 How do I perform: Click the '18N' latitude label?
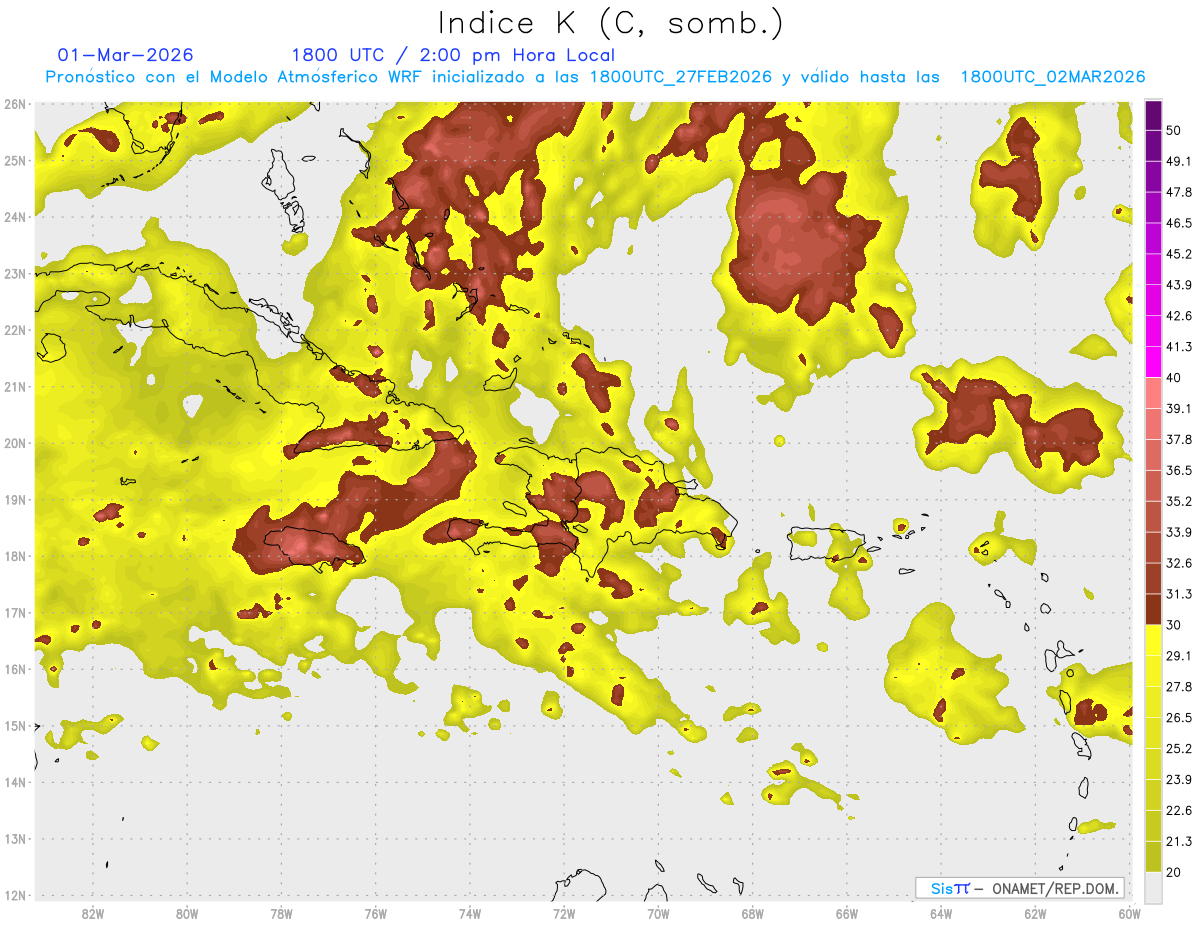click(x=15, y=556)
